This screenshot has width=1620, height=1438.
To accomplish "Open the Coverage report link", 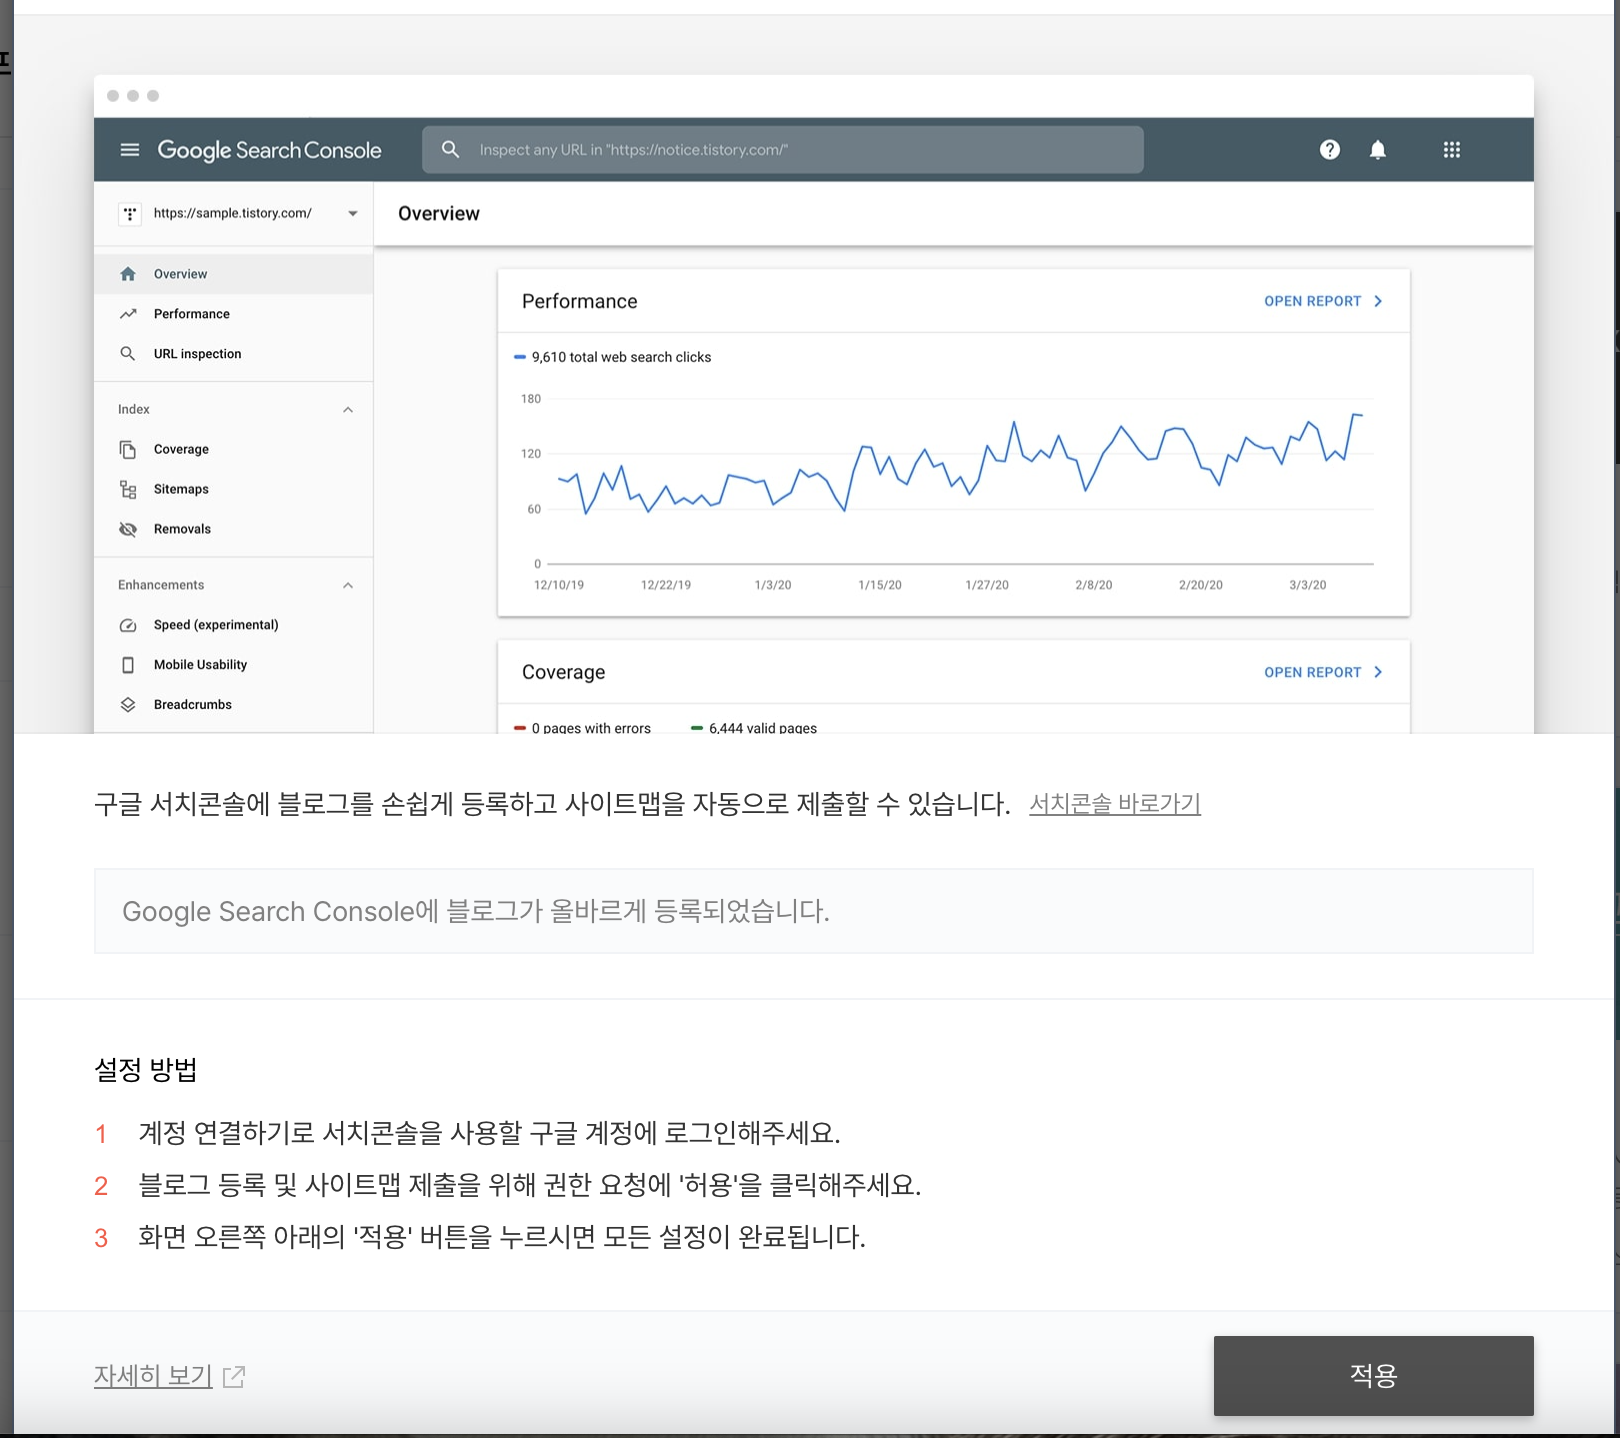I will tap(1312, 672).
